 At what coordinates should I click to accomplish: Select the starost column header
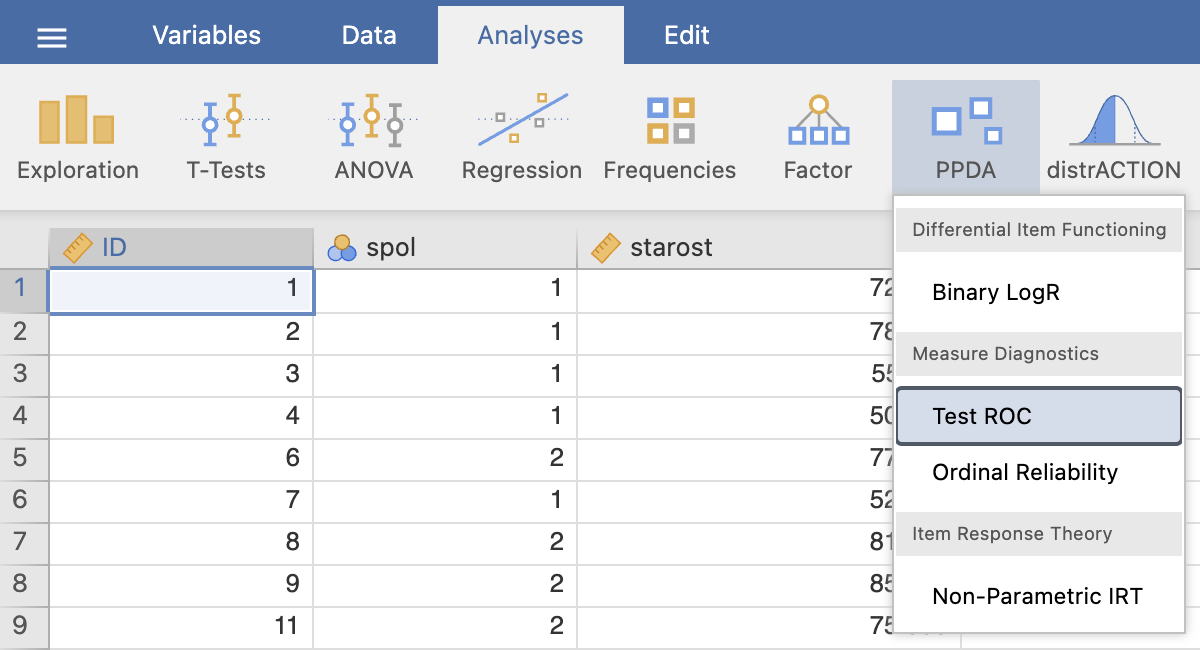pos(735,247)
